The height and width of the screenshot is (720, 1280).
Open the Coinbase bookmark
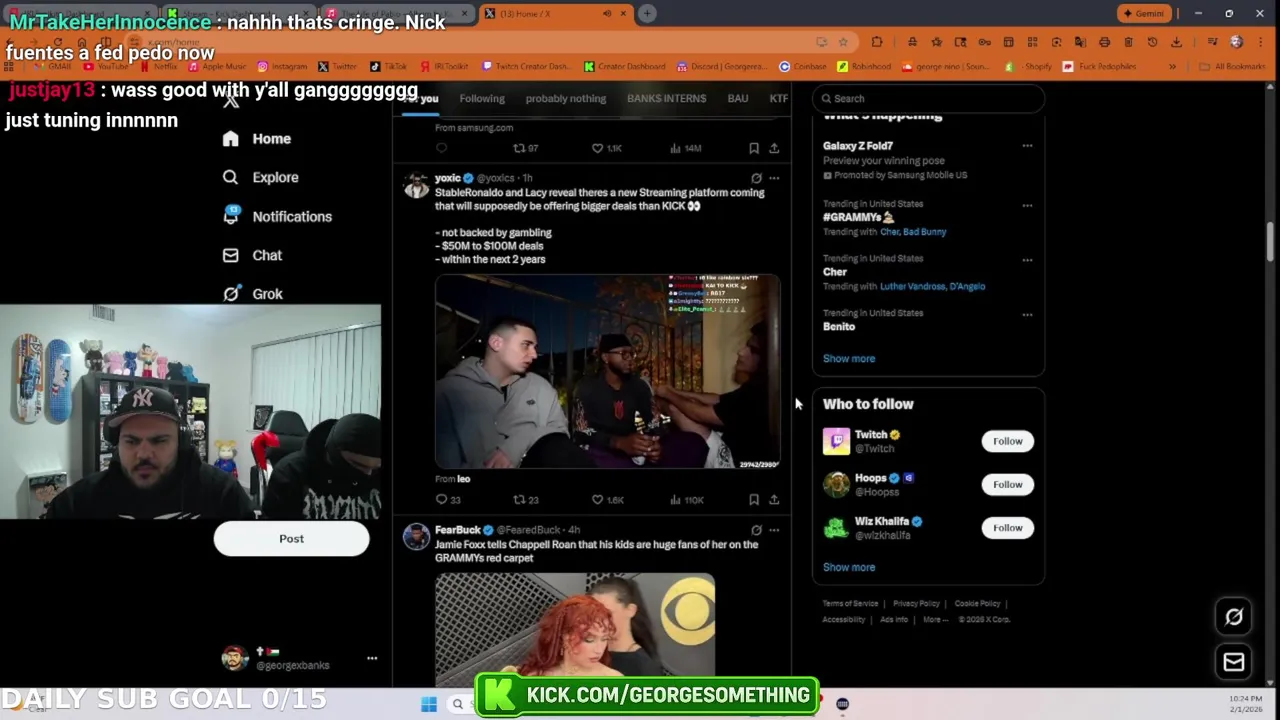(x=804, y=67)
